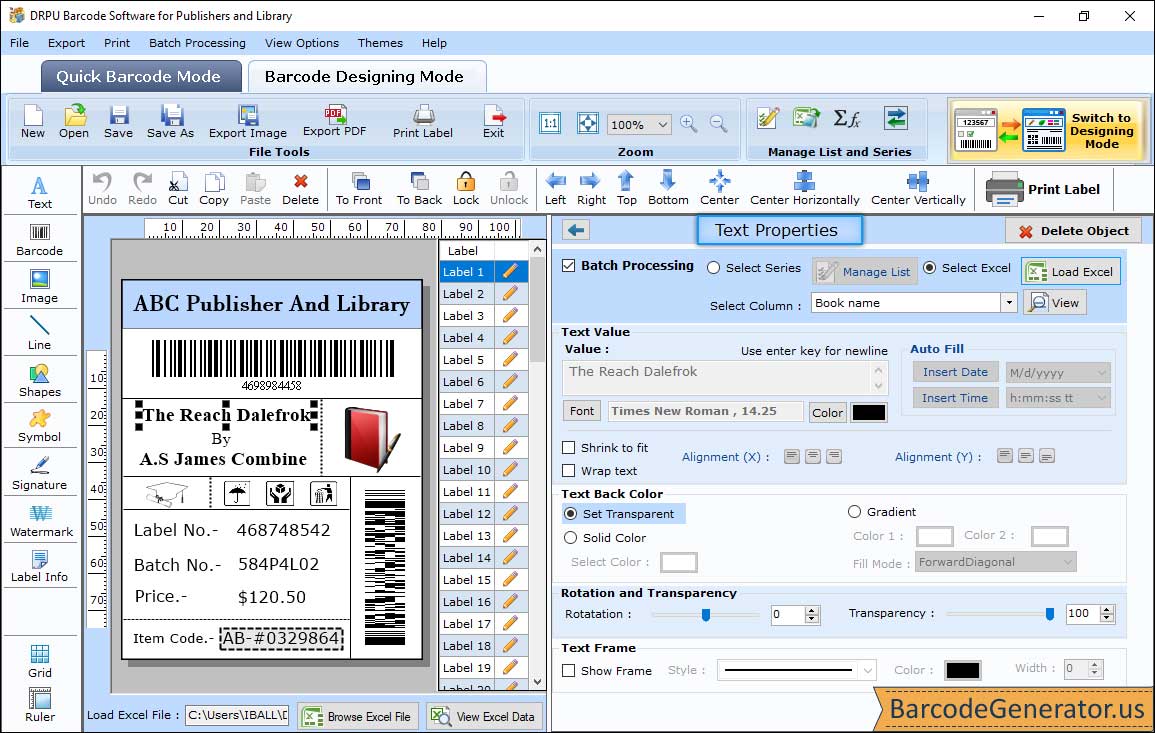Click the Insert Date button
1155x733 pixels.
coord(955,372)
